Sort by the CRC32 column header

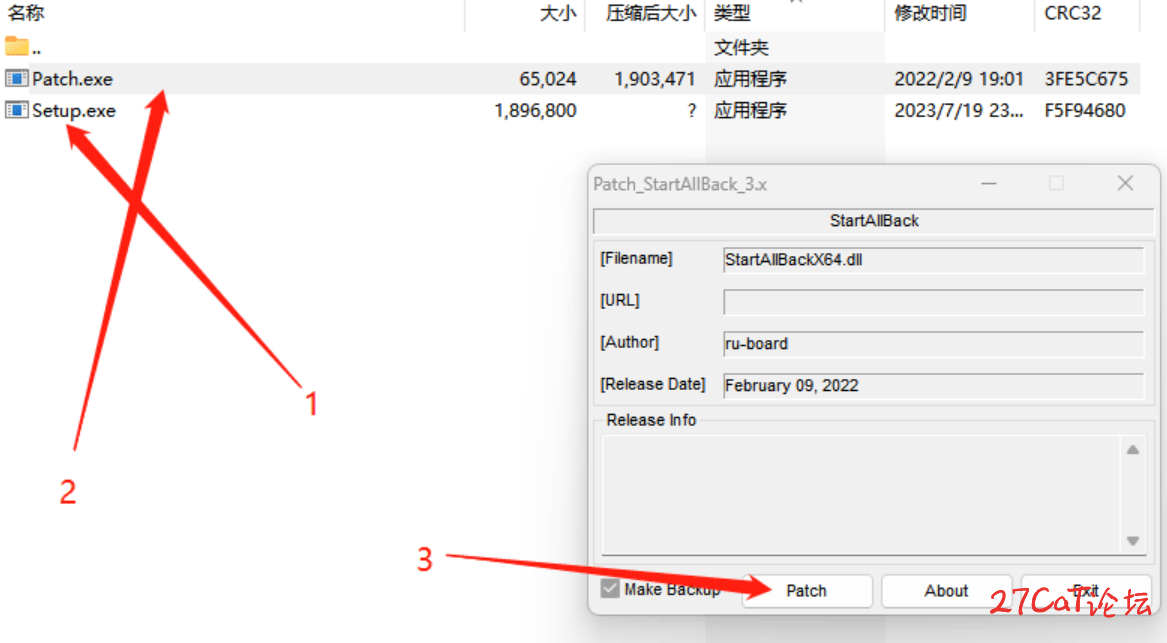1072,13
